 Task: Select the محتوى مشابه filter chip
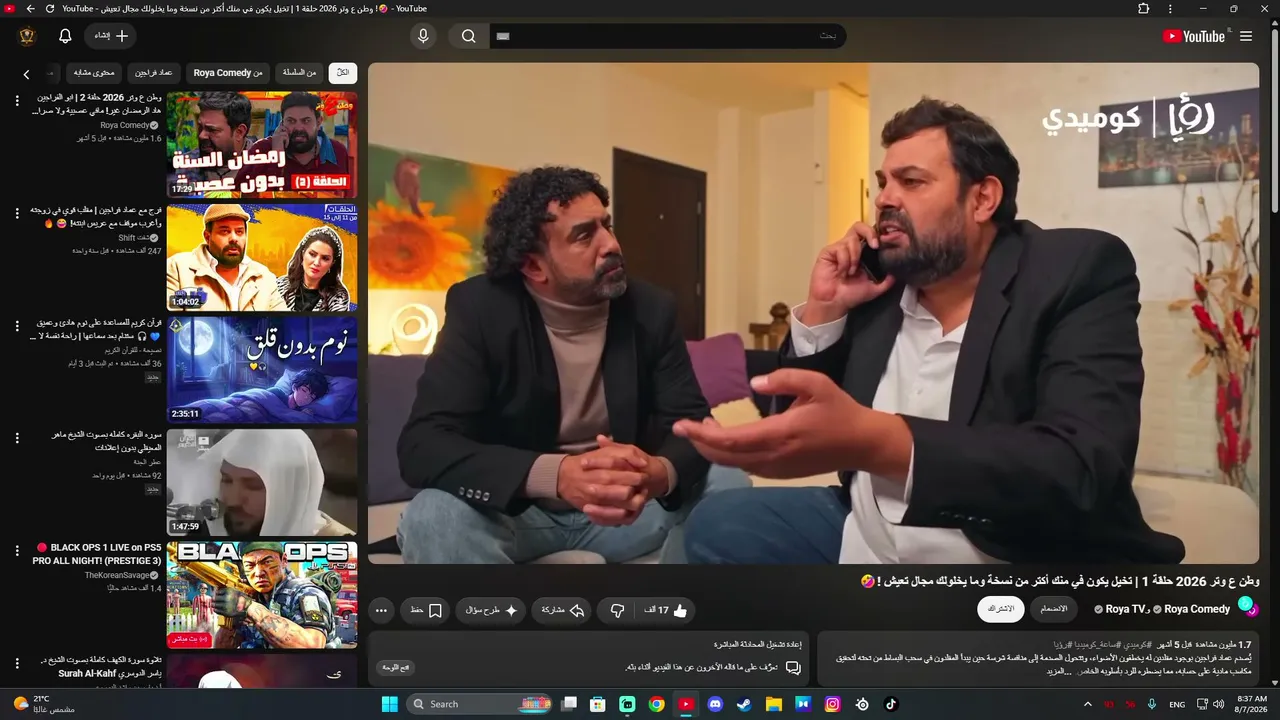click(95, 73)
